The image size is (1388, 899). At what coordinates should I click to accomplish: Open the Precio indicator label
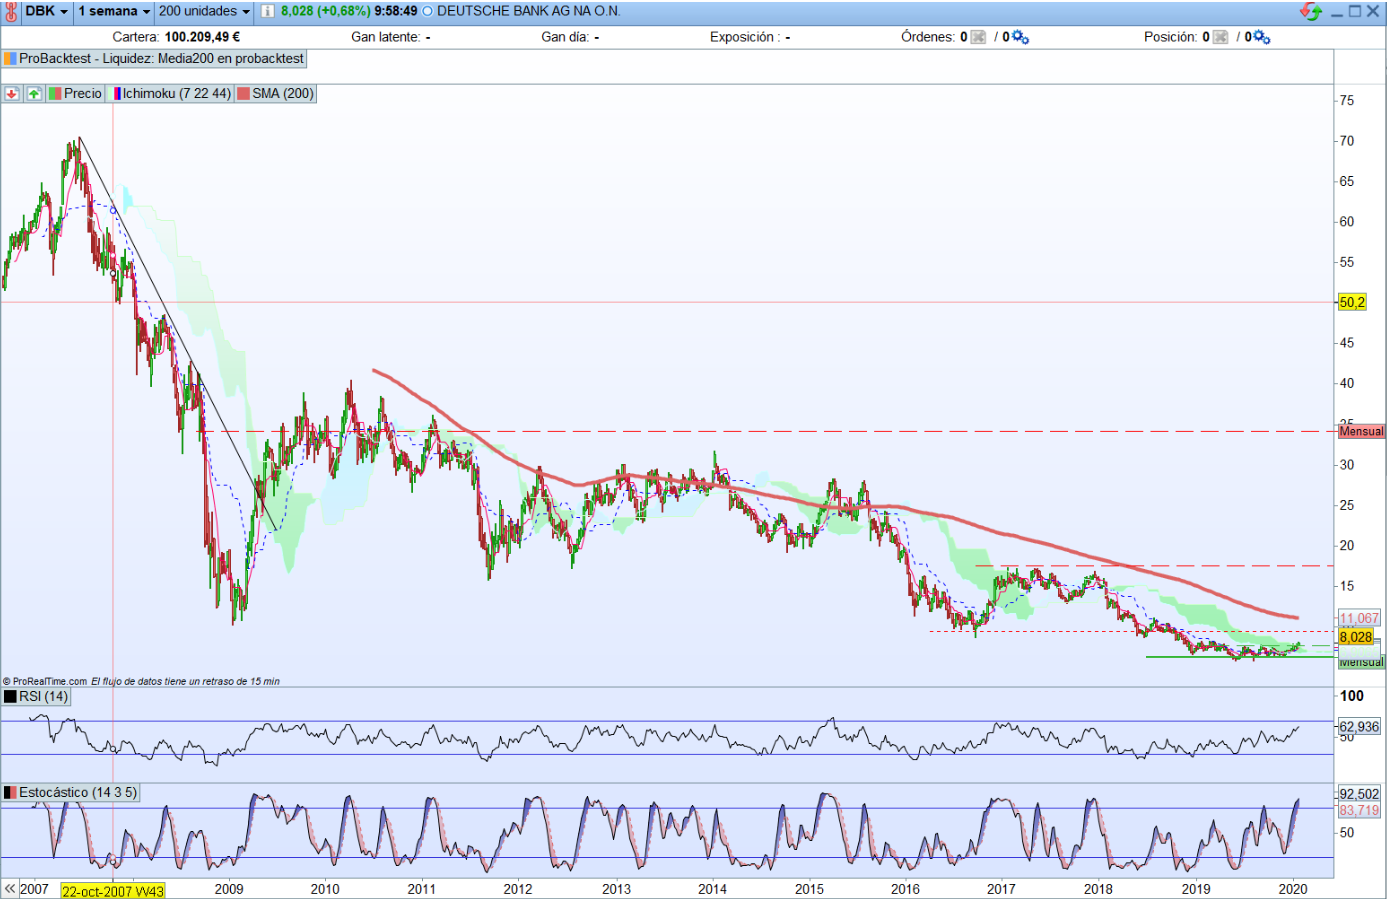click(76, 93)
